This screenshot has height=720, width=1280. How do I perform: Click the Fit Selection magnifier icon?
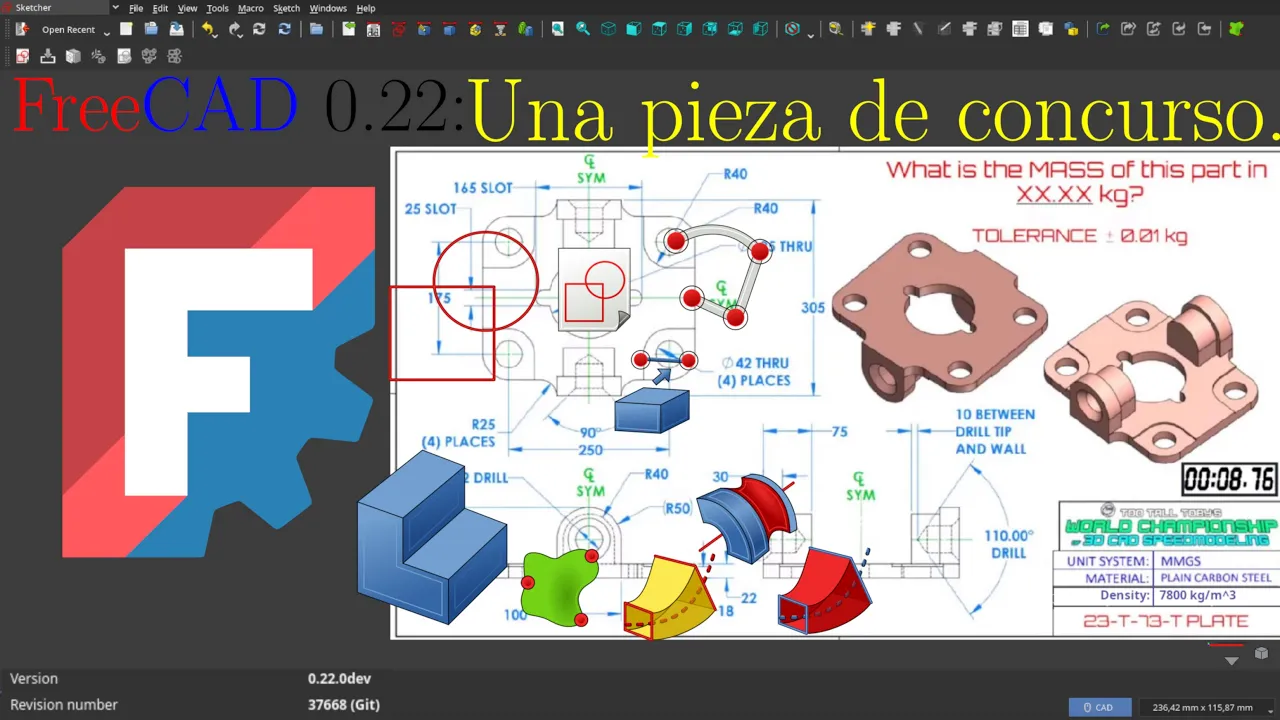(583, 30)
